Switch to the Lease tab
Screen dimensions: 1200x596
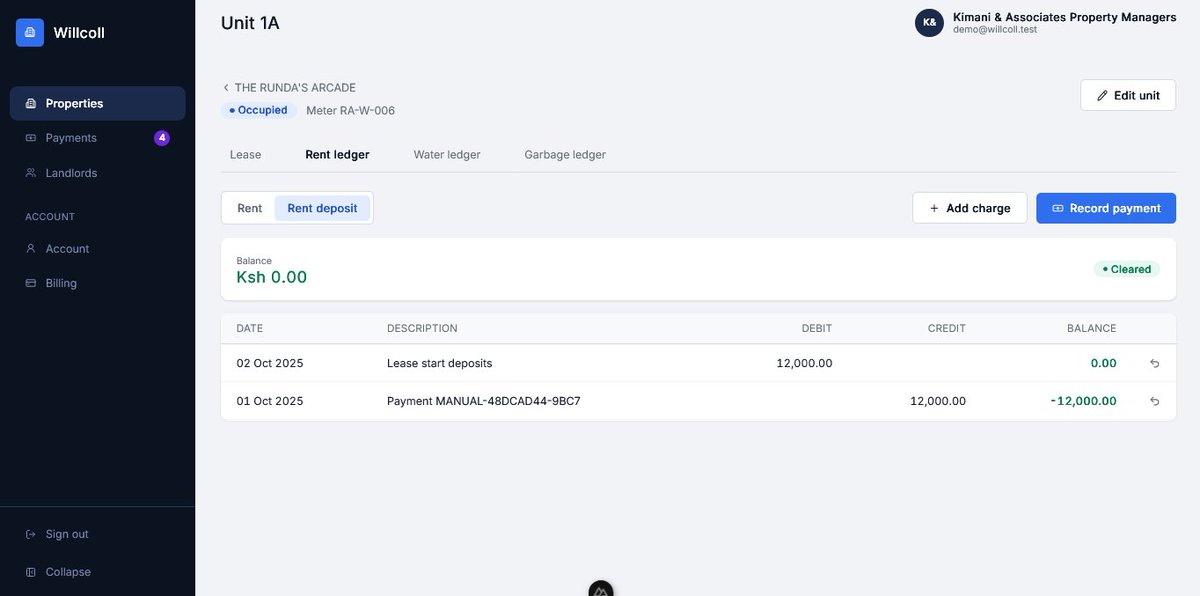(x=245, y=155)
